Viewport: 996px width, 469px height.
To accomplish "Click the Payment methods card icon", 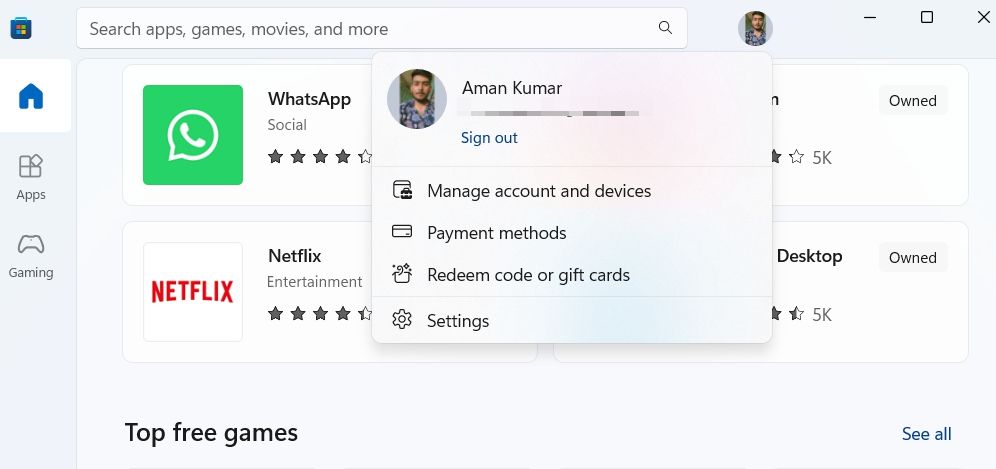I will pos(402,232).
